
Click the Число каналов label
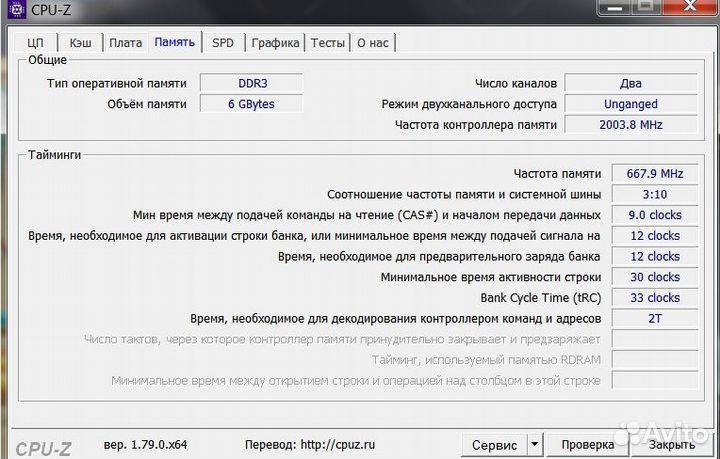click(516, 84)
